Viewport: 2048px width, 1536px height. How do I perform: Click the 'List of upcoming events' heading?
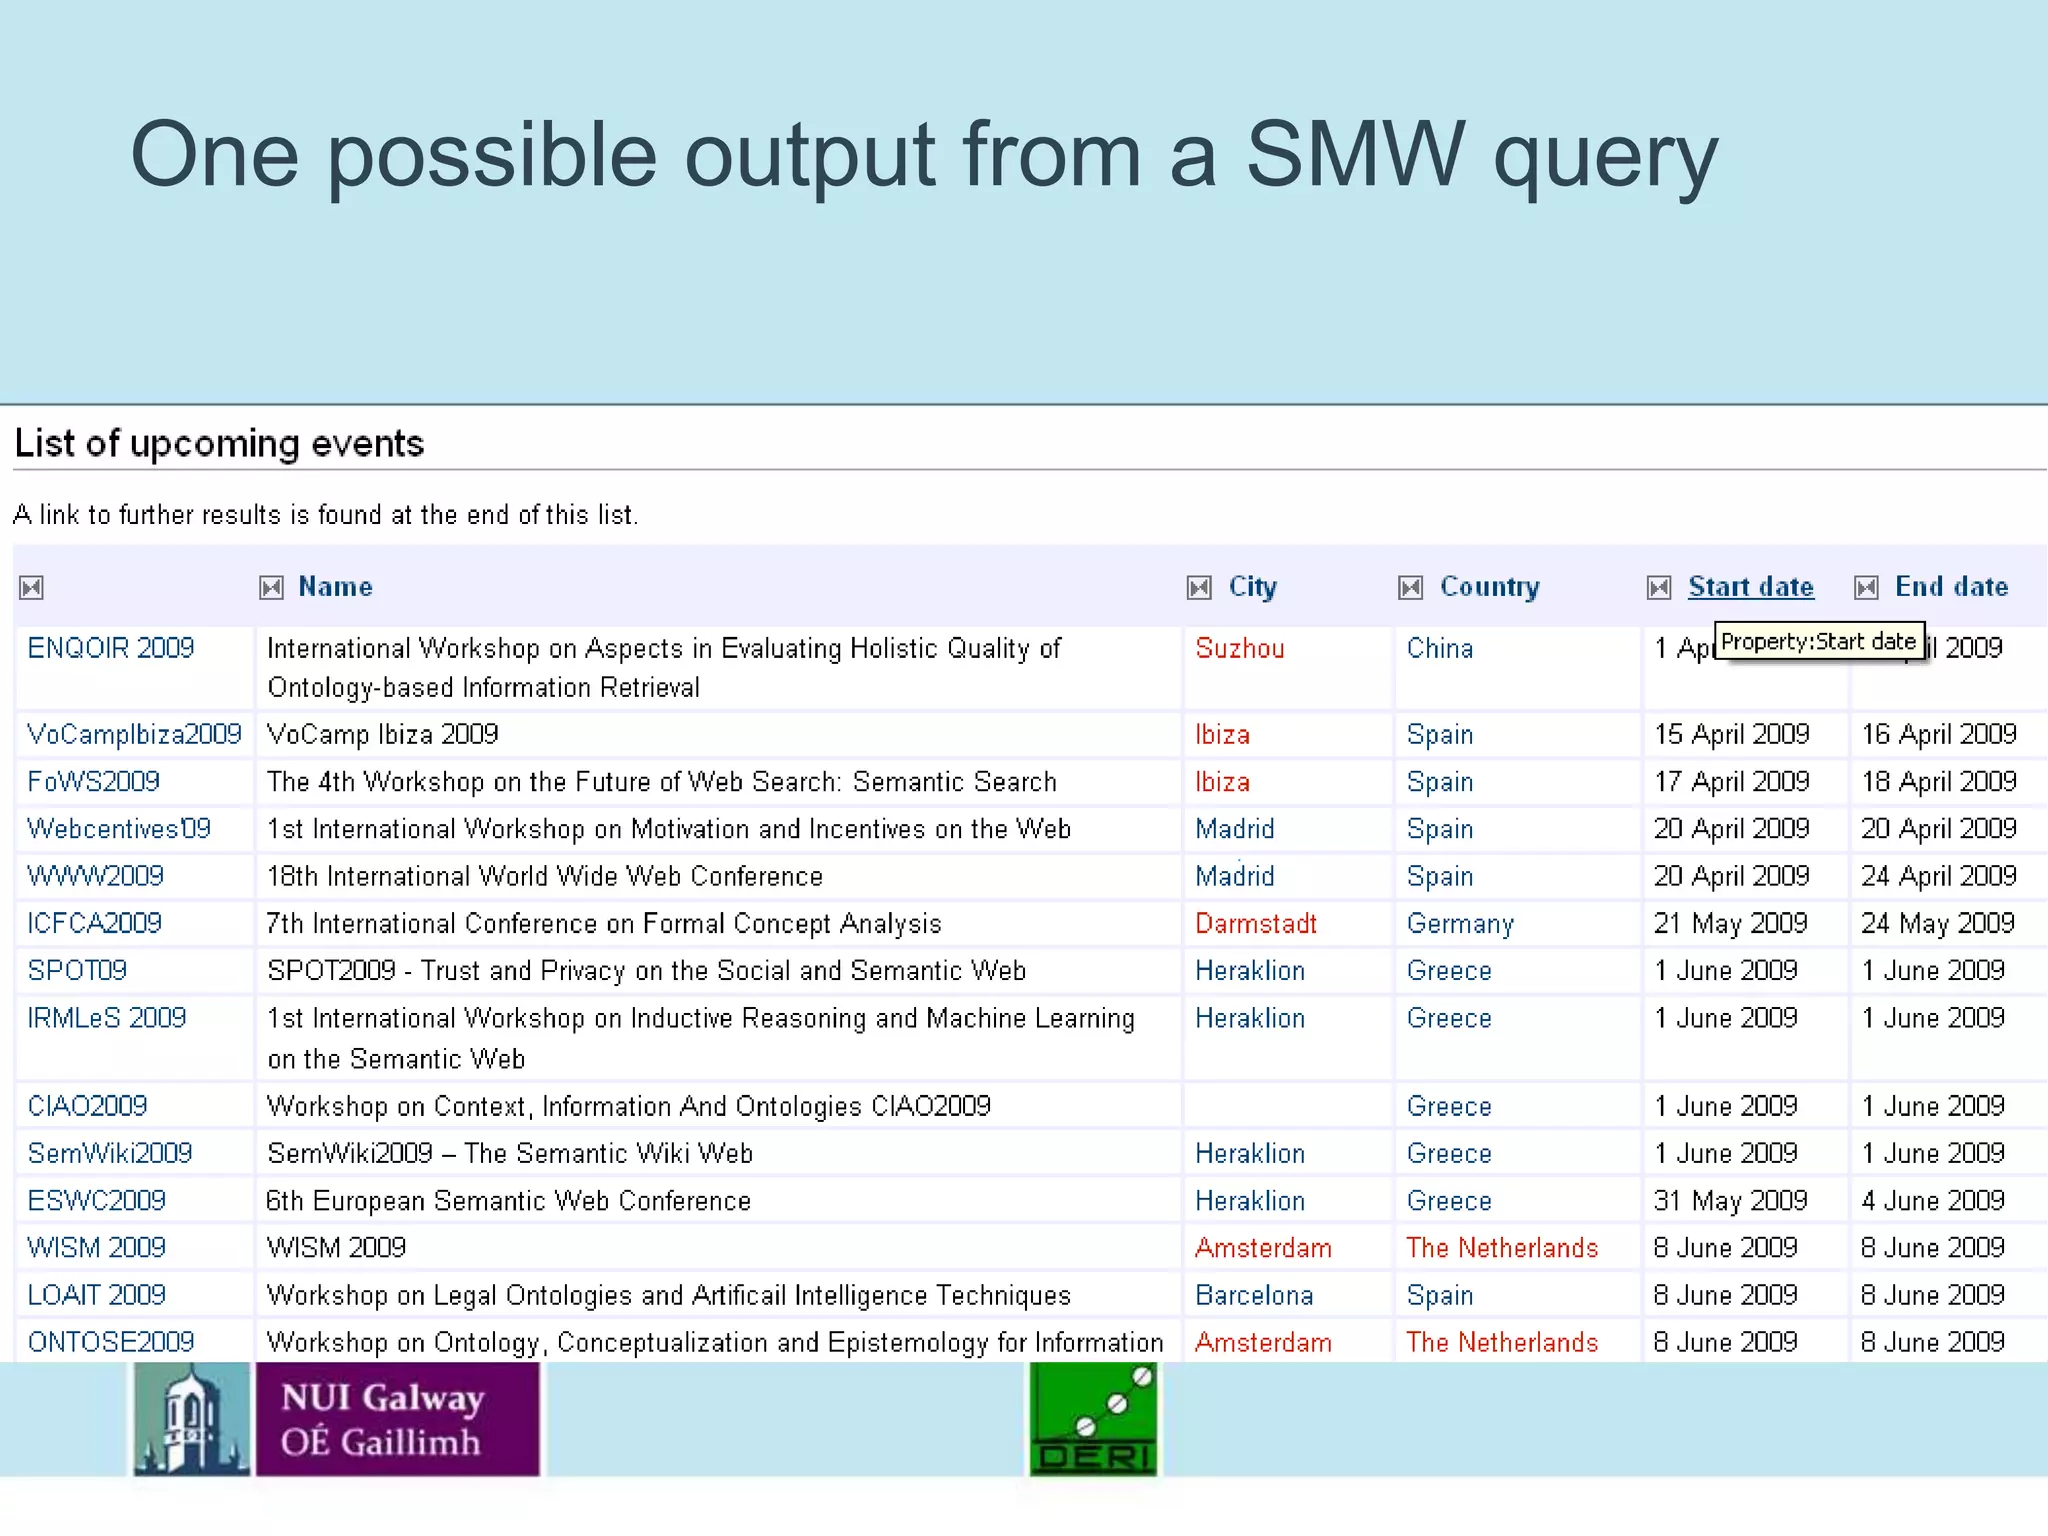coord(219,443)
